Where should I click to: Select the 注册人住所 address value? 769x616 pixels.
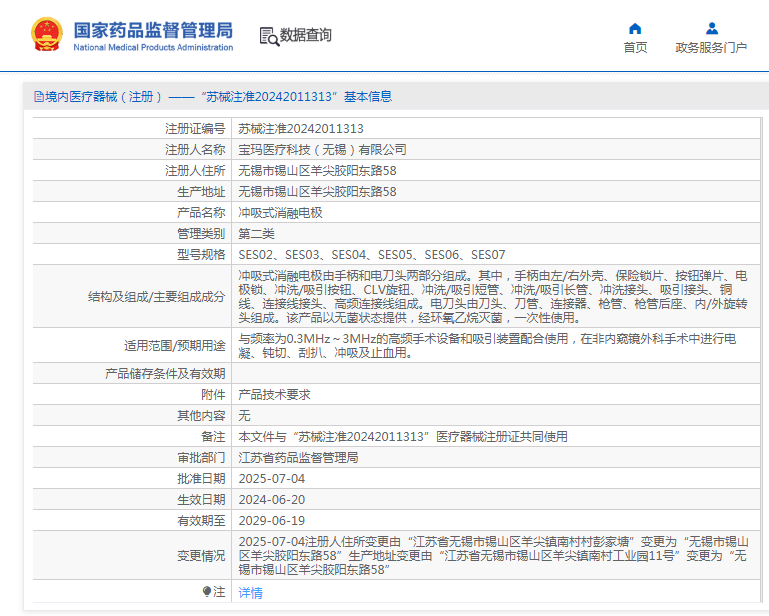(317, 171)
